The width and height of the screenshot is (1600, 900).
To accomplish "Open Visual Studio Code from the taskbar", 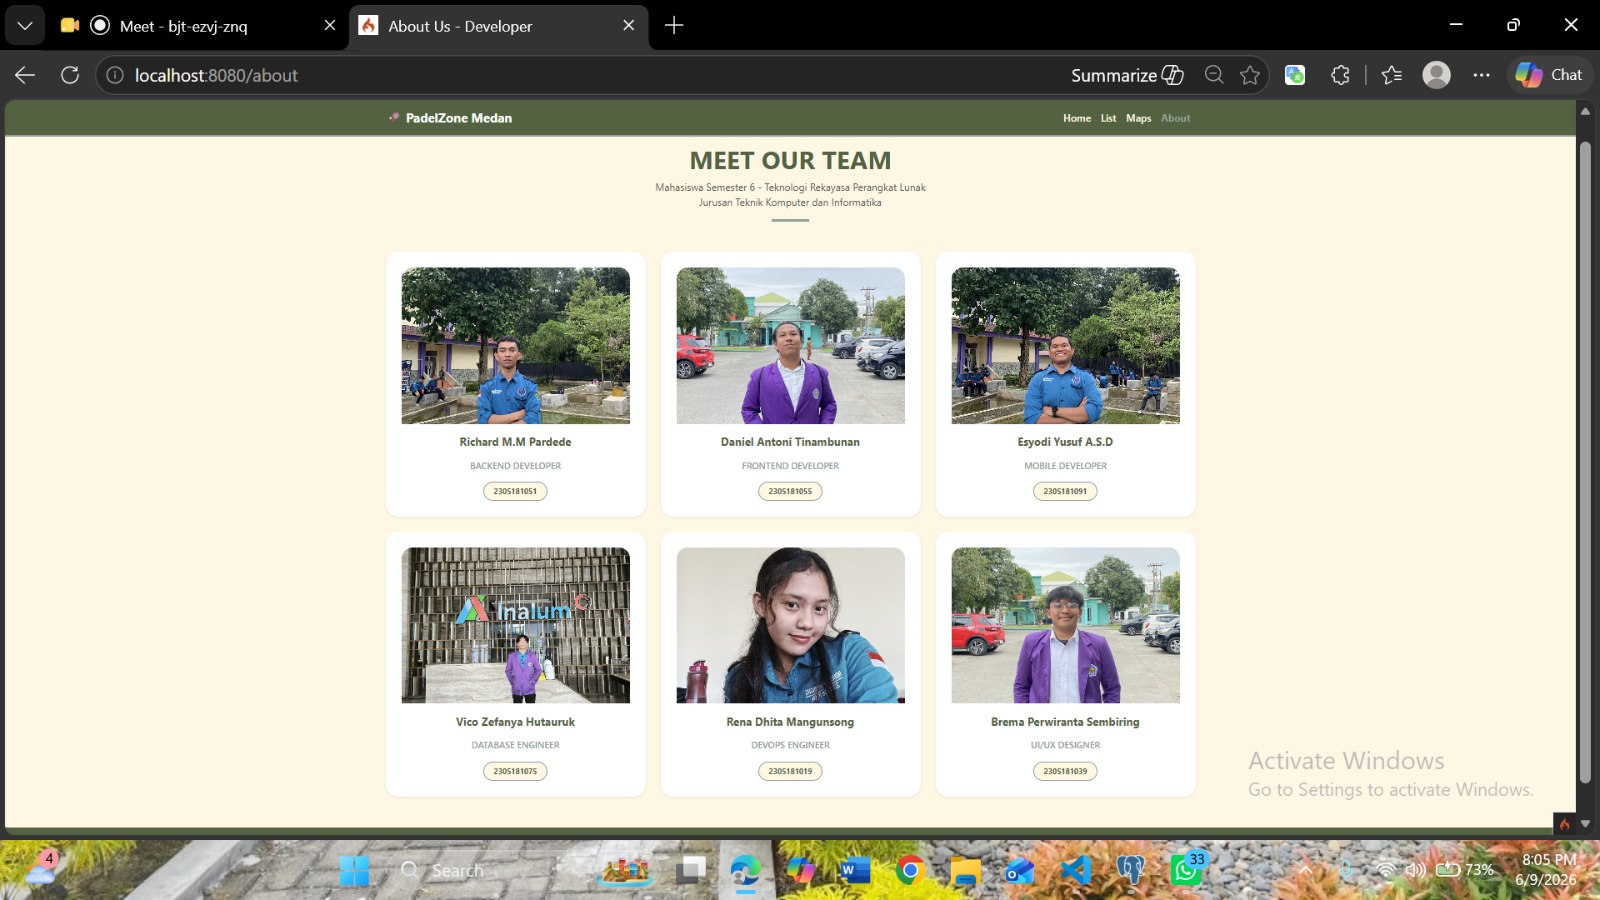I will click(1076, 871).
